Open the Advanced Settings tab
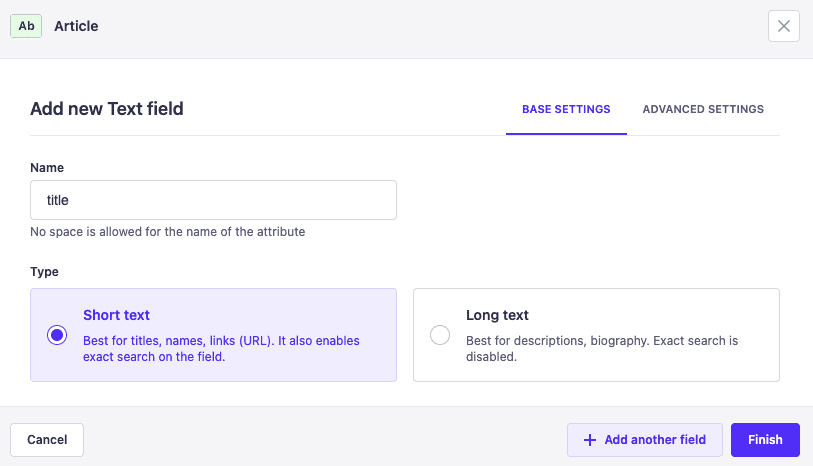813x466 pixels. [703, 109]
